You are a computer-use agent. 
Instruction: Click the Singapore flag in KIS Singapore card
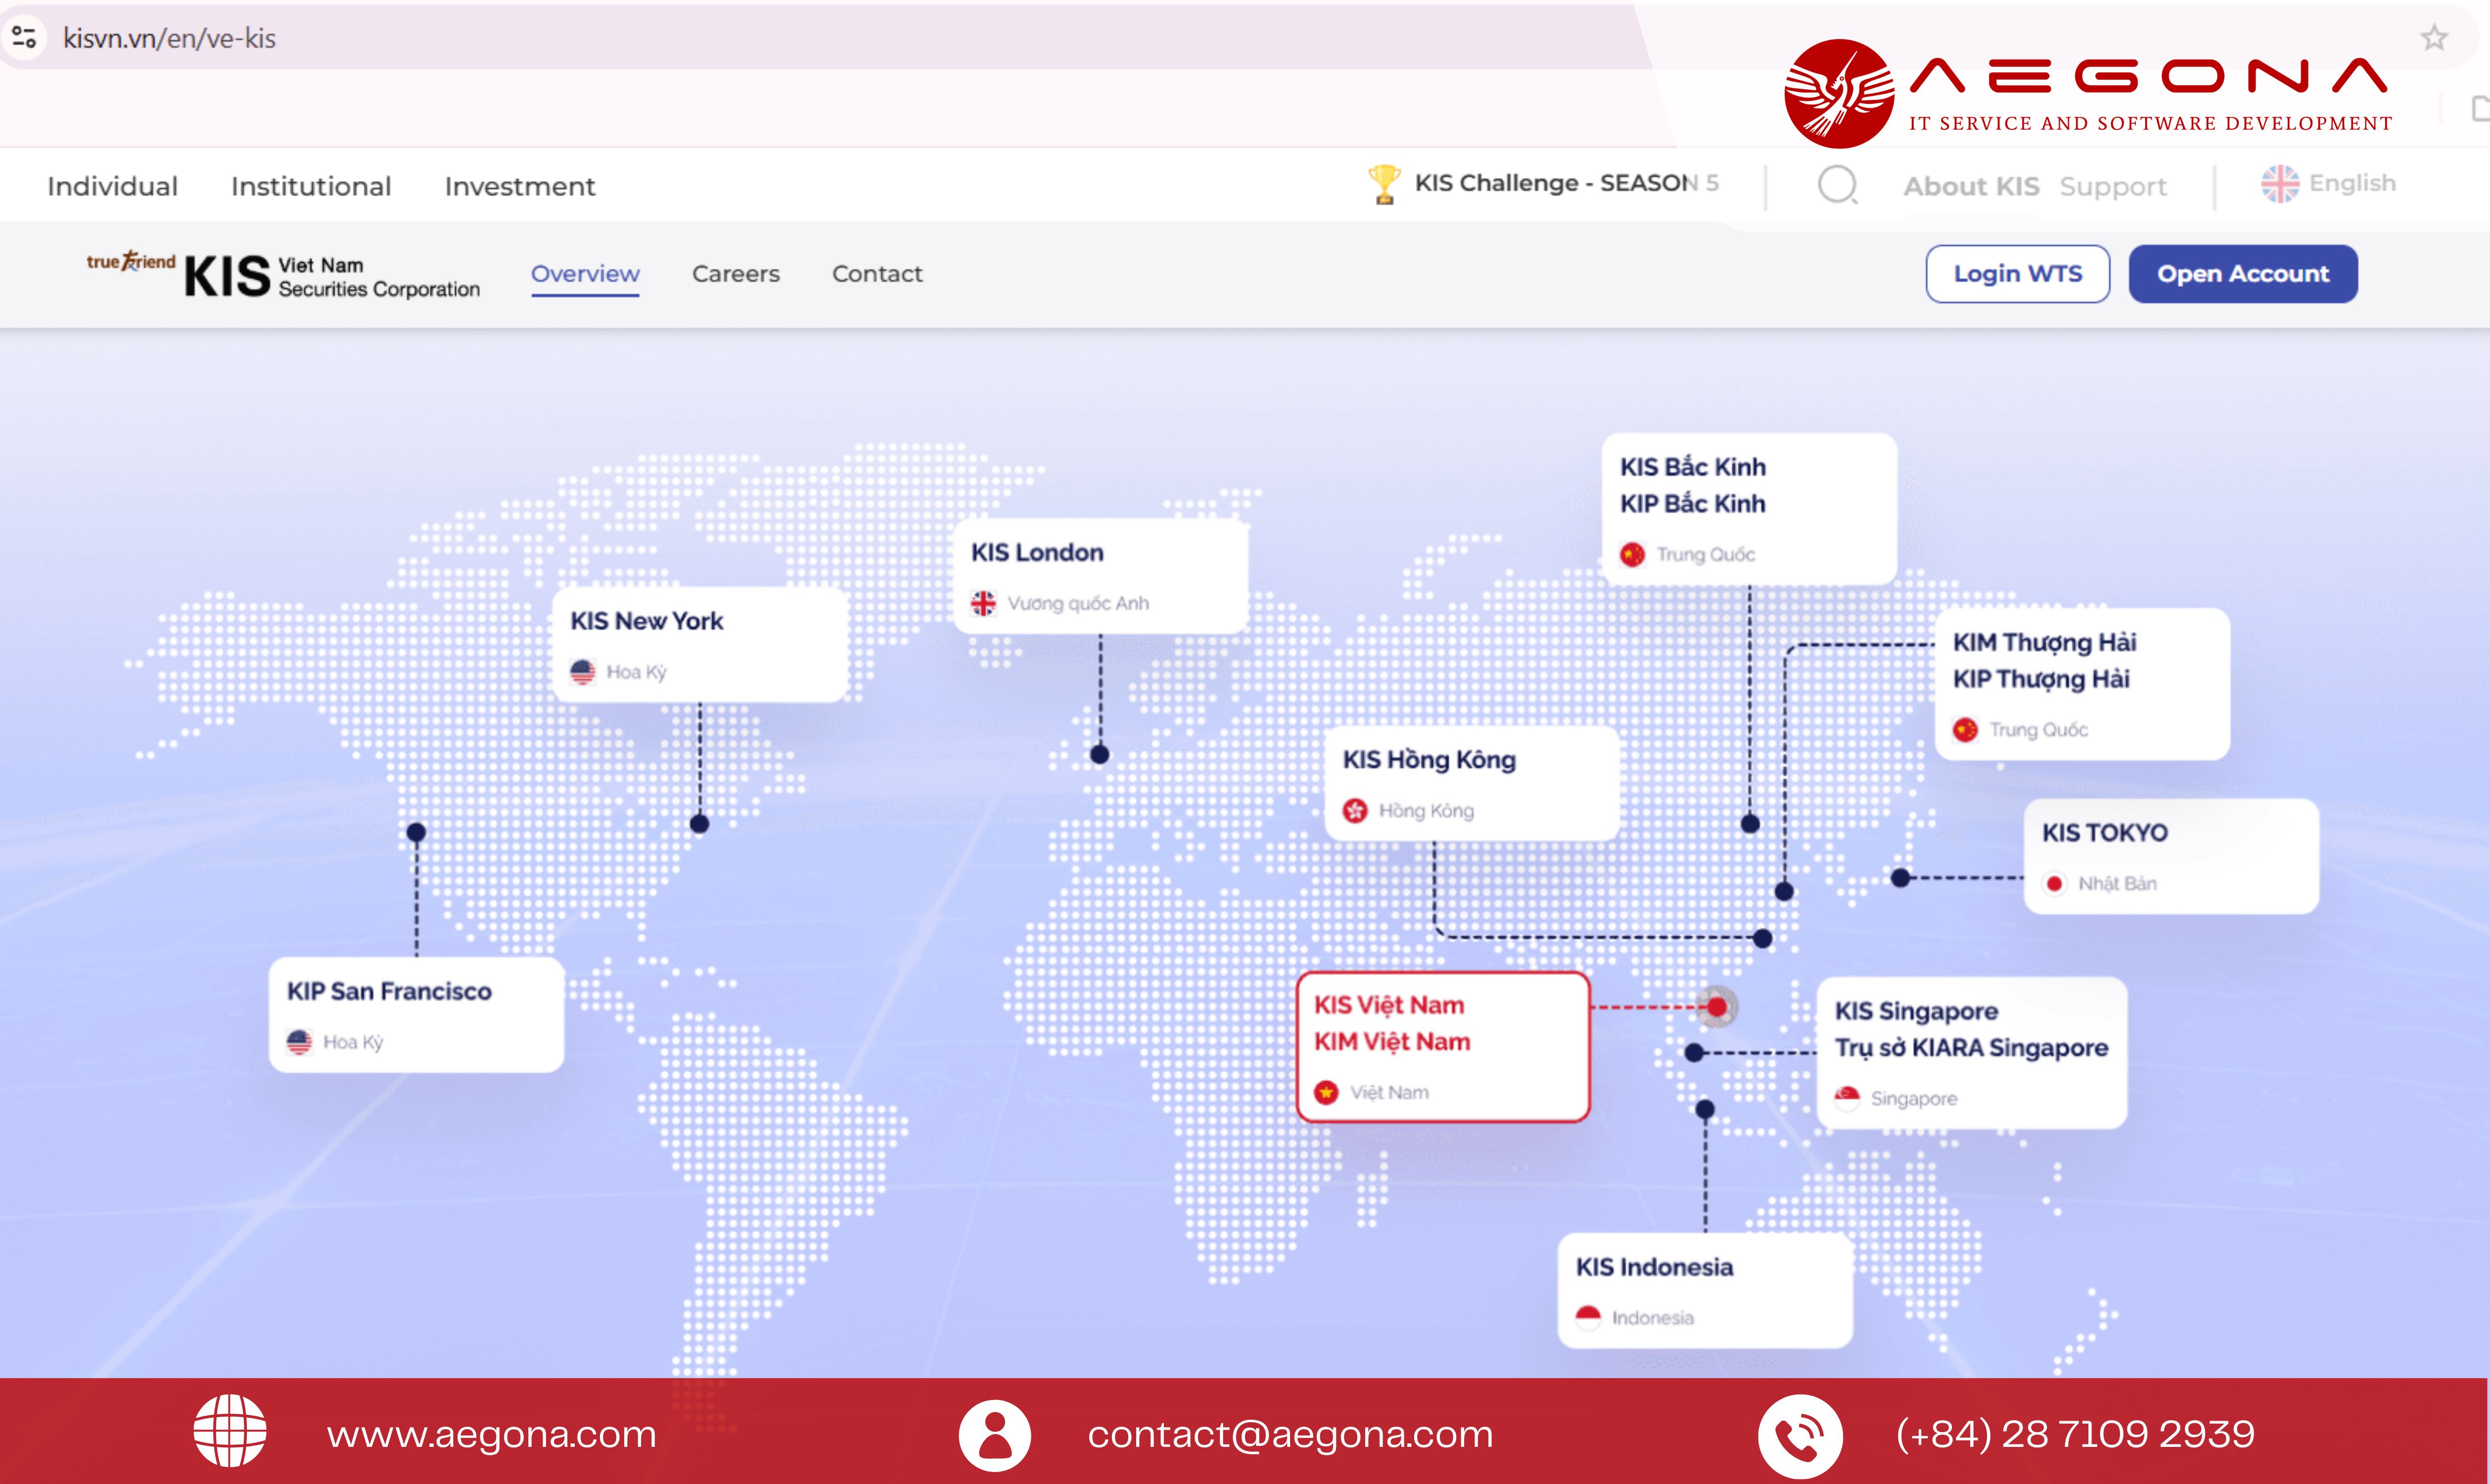click(1847, 1098)
